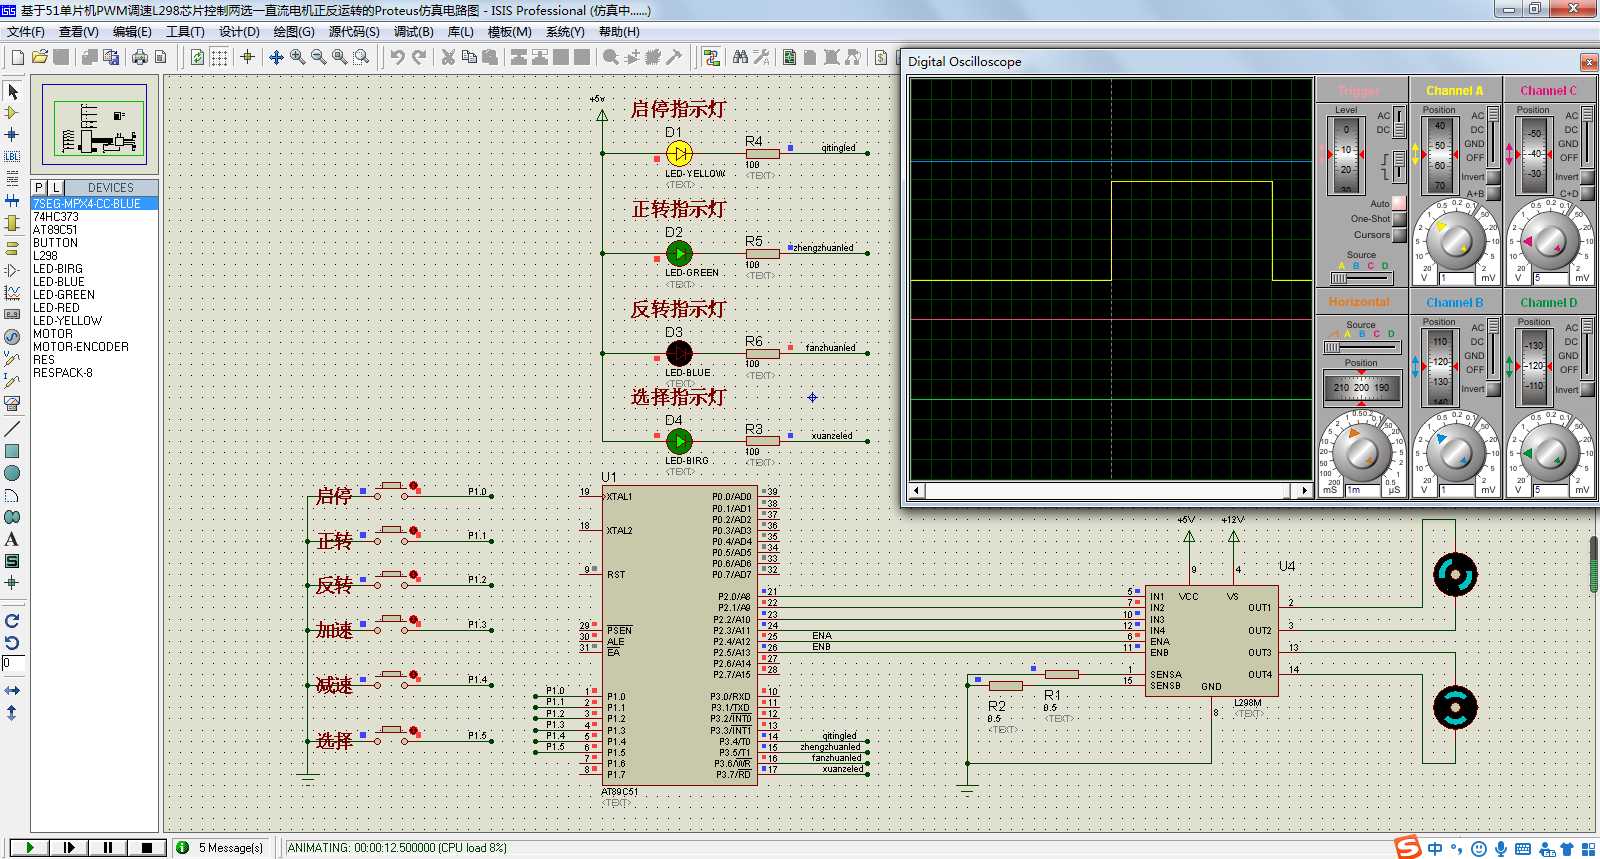Click the Trigger Source slider

(1361, 278)
